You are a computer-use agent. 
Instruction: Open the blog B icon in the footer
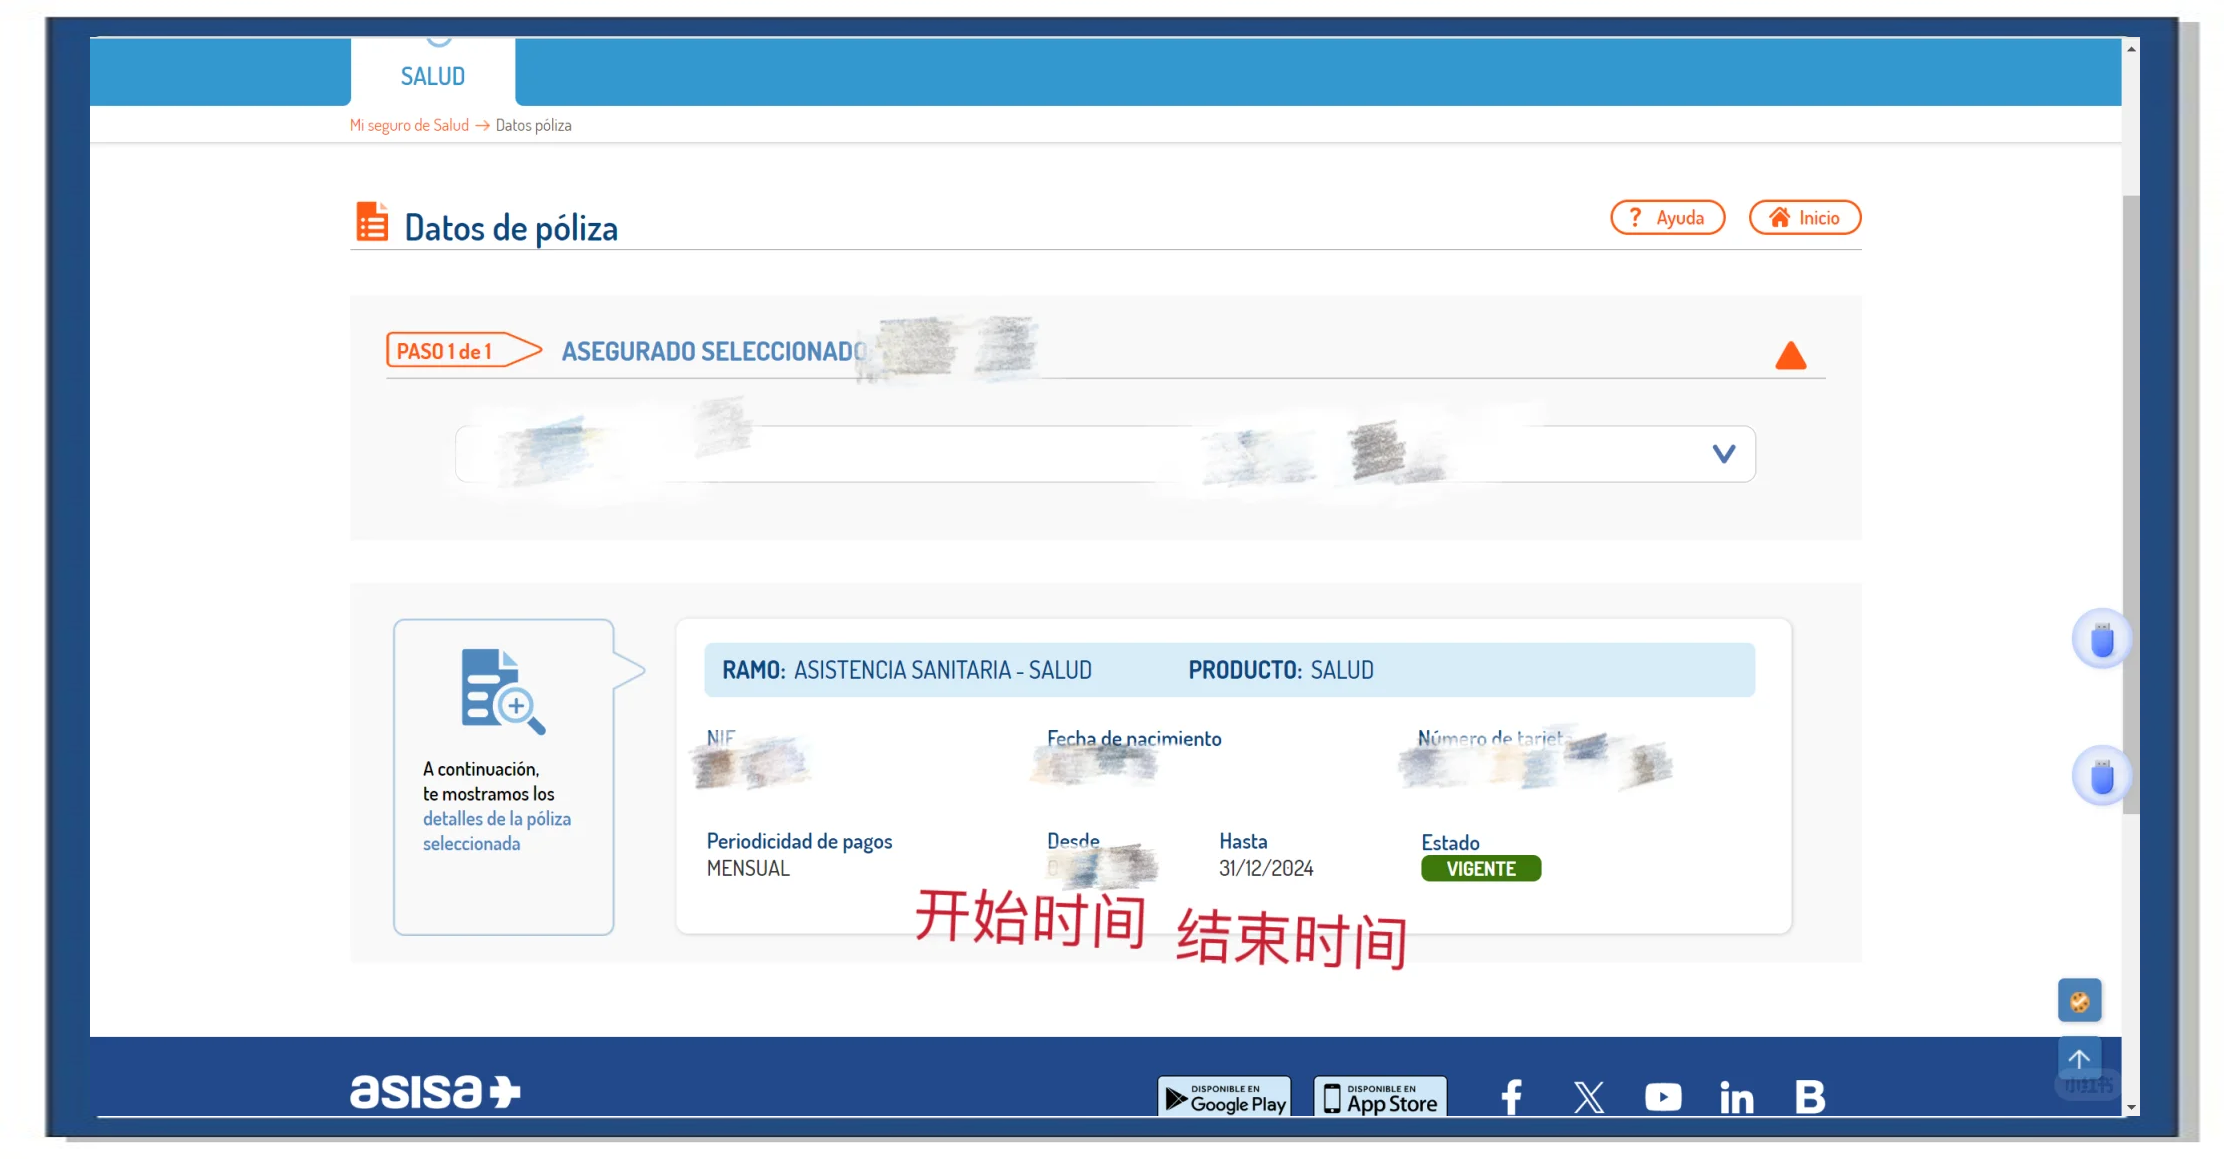1810,1097
